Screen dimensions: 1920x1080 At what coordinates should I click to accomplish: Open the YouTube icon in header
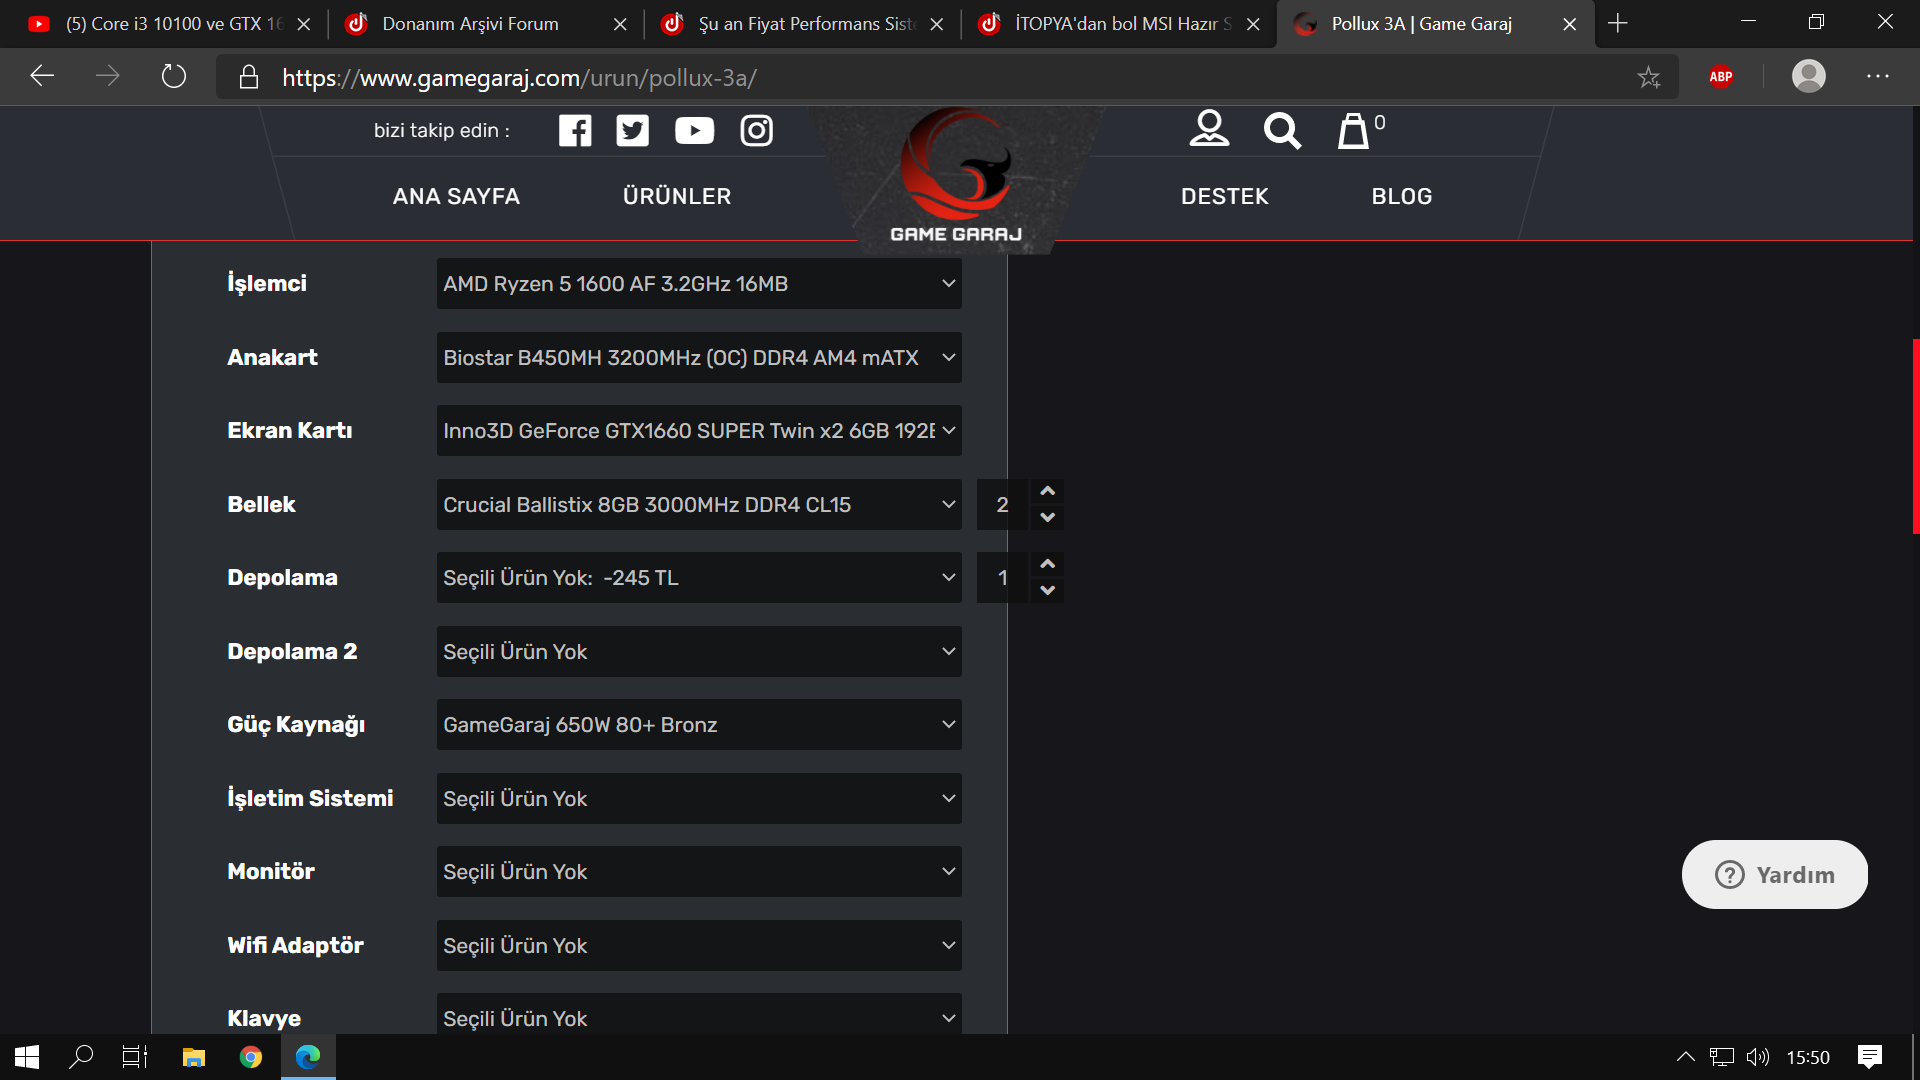click(694, 131)
